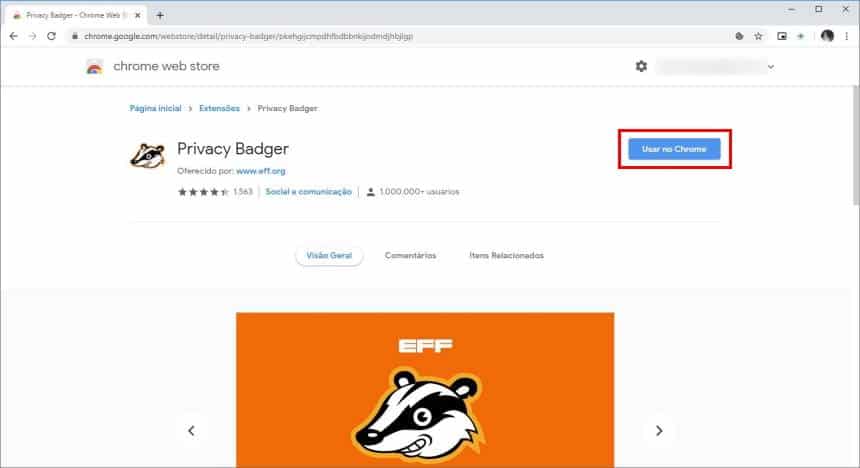Close the Privacy Badger tab
The image size is (860, 468).
click(x=138, y=15)
